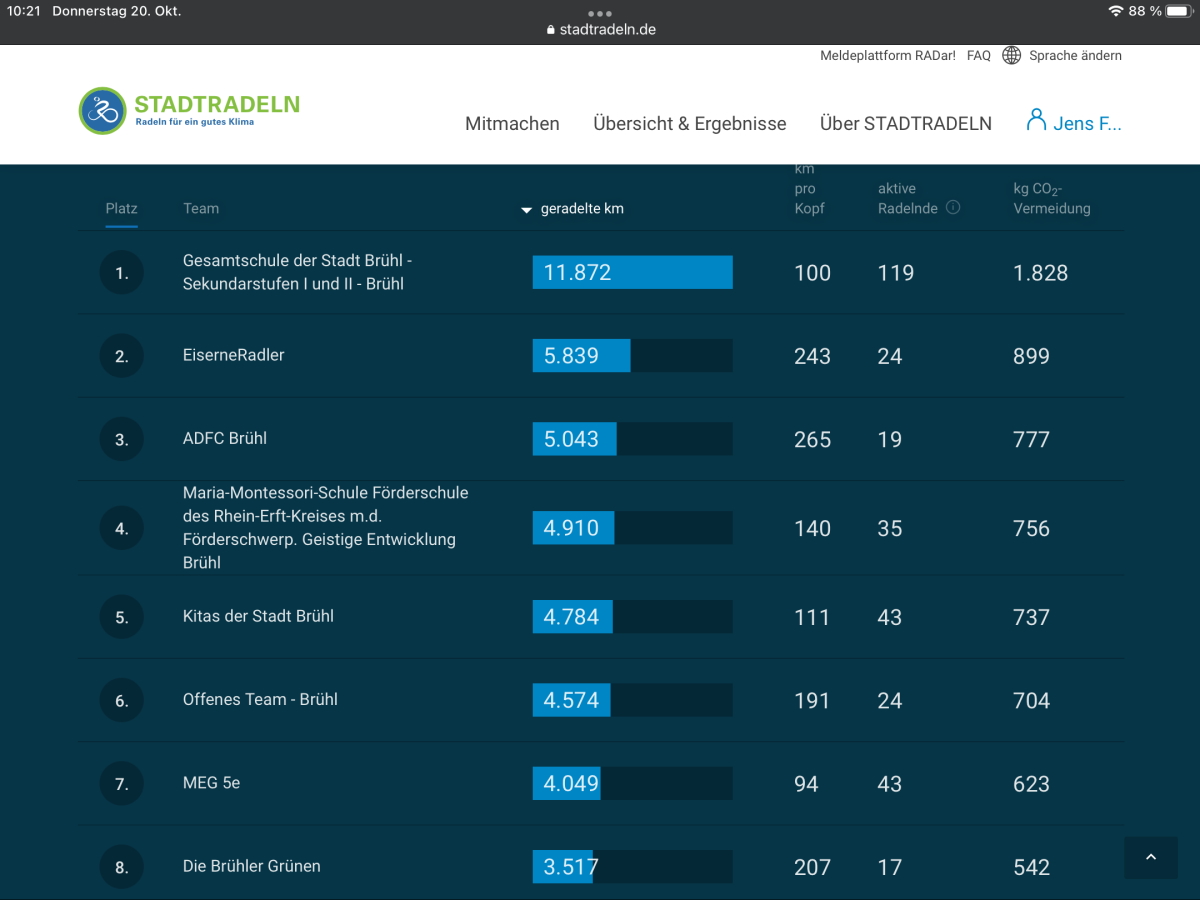Click the info icon next to aktive Radelnde
This screenshot has height=900, width=1200.
point(953,208)
